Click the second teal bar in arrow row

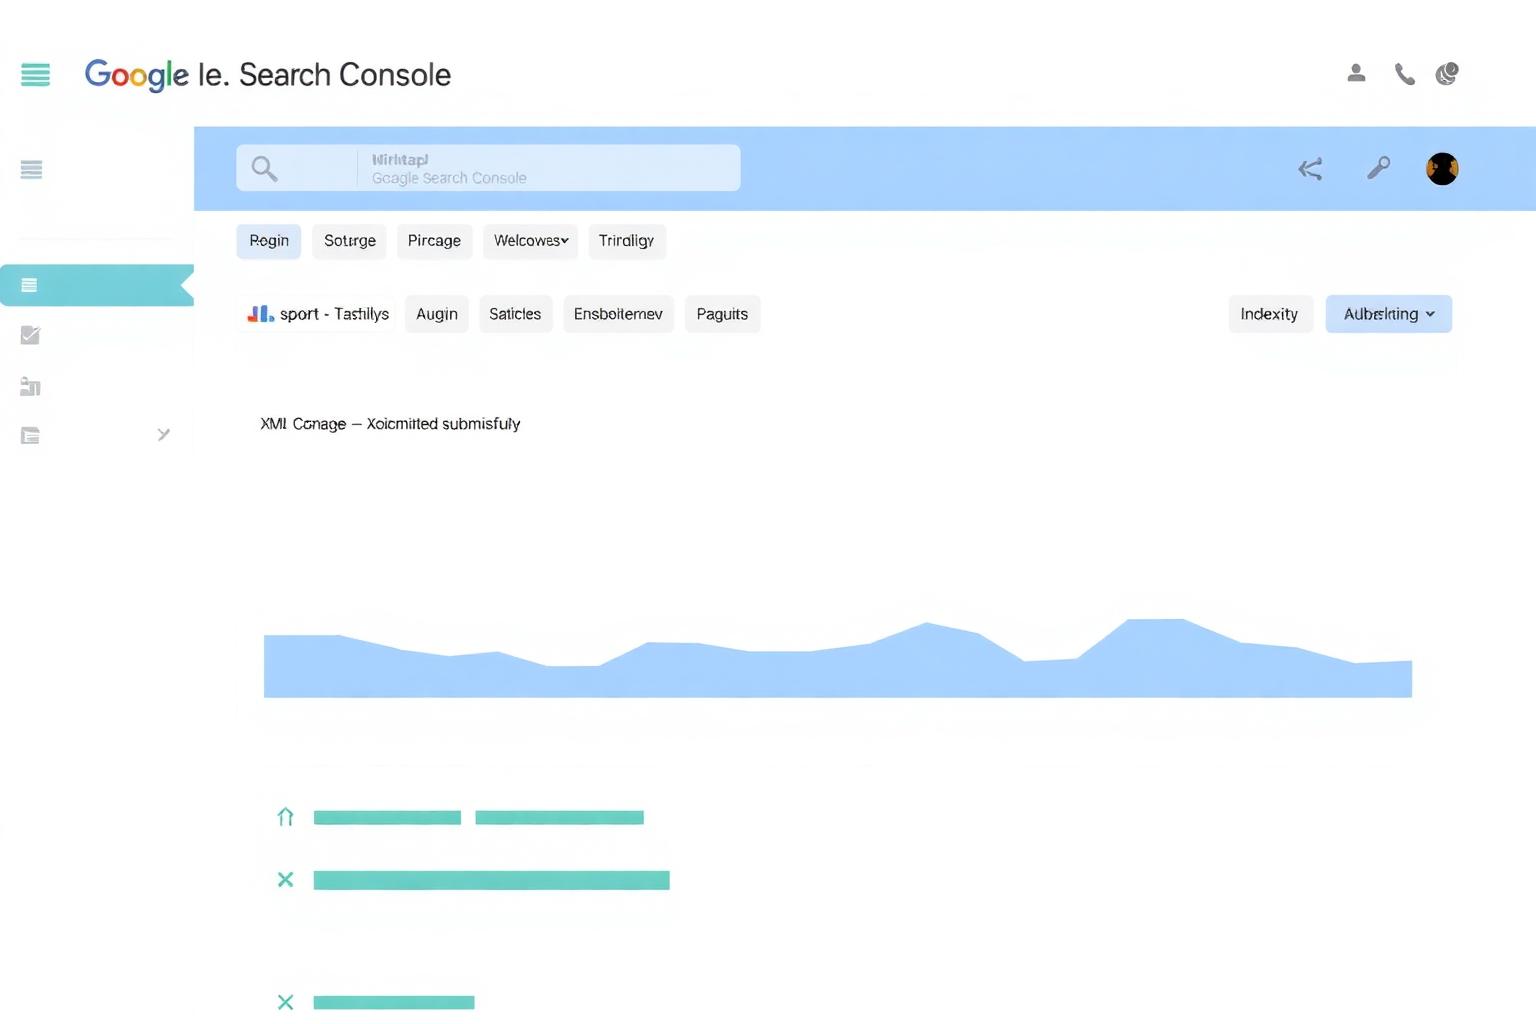click(x=559, y=818)
